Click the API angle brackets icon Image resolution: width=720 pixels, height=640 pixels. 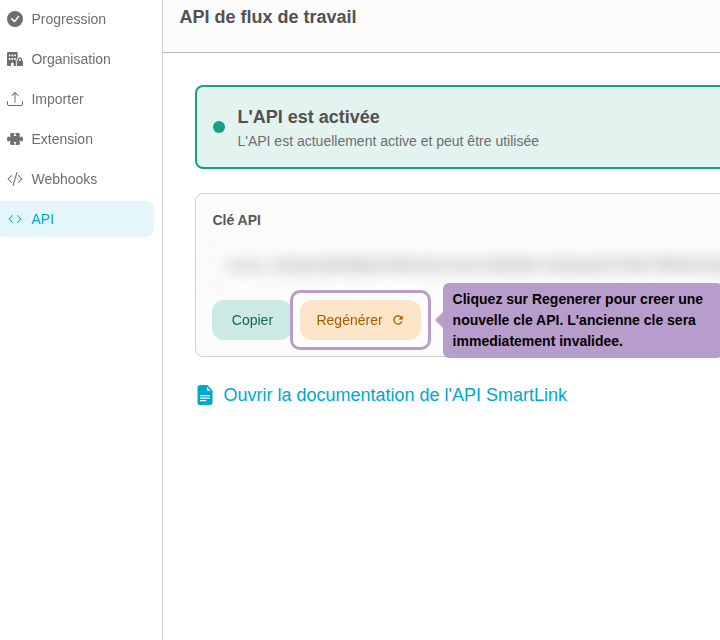(x=15, y=219)
